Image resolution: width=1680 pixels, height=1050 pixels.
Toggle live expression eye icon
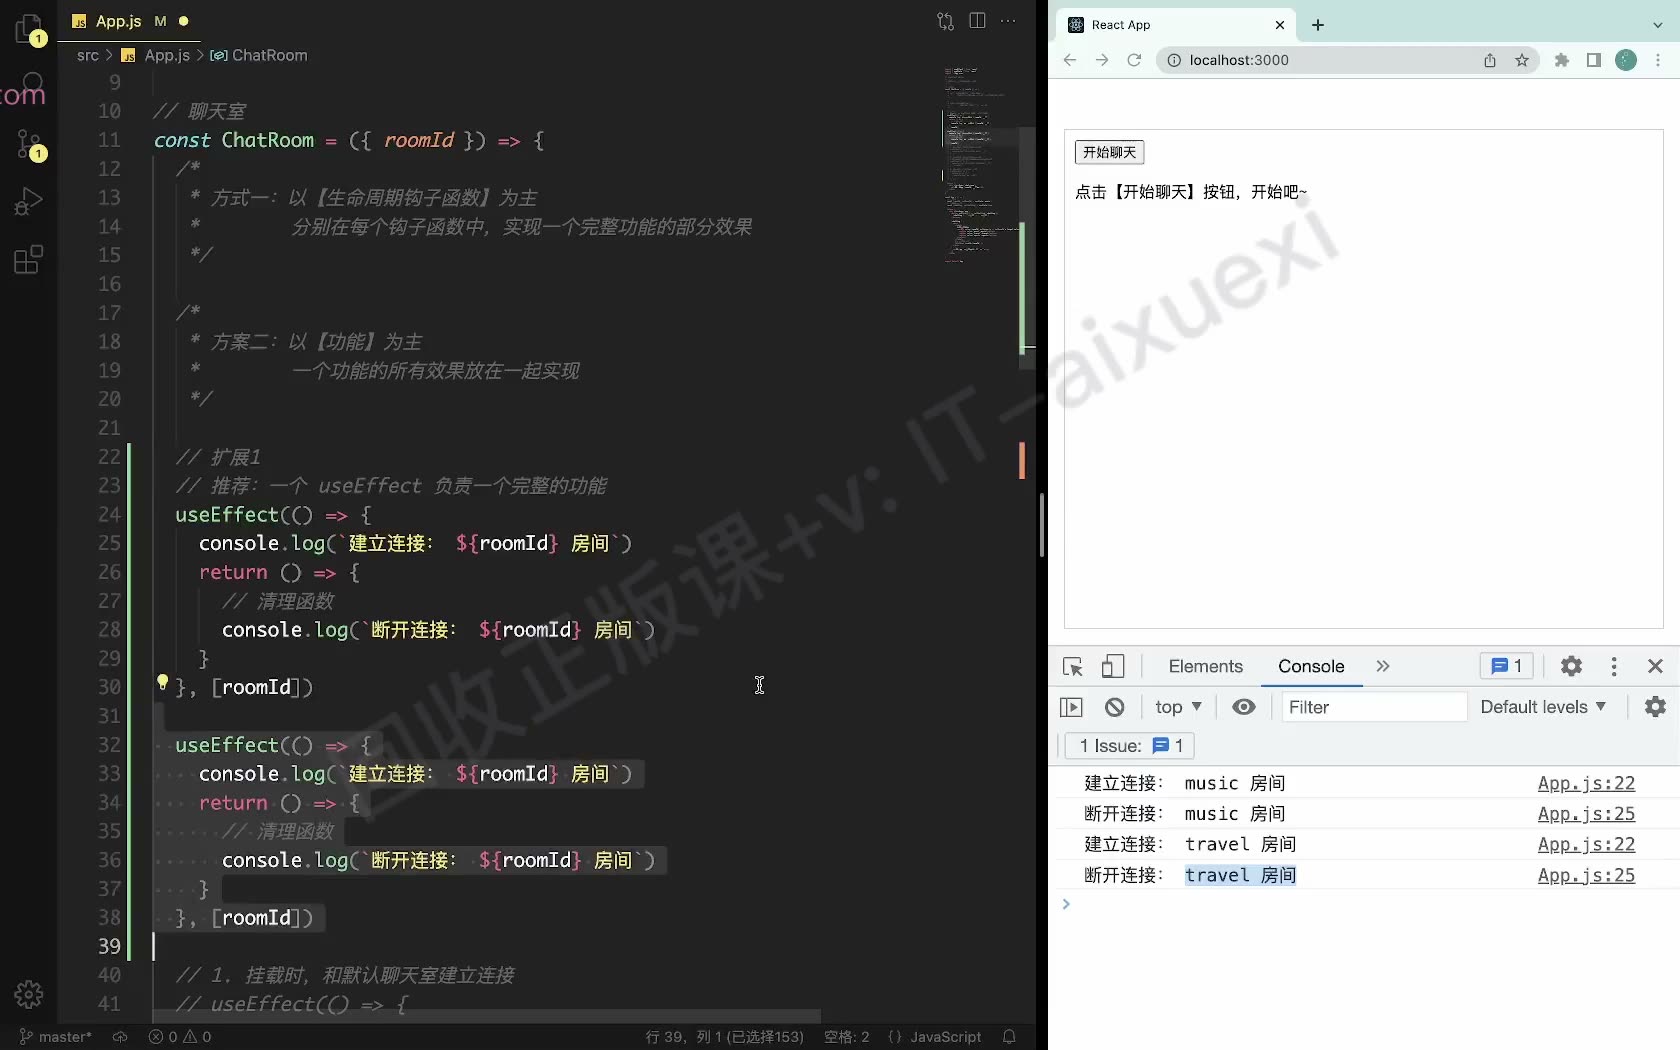pyautogui.click(x=1244, y=707)
